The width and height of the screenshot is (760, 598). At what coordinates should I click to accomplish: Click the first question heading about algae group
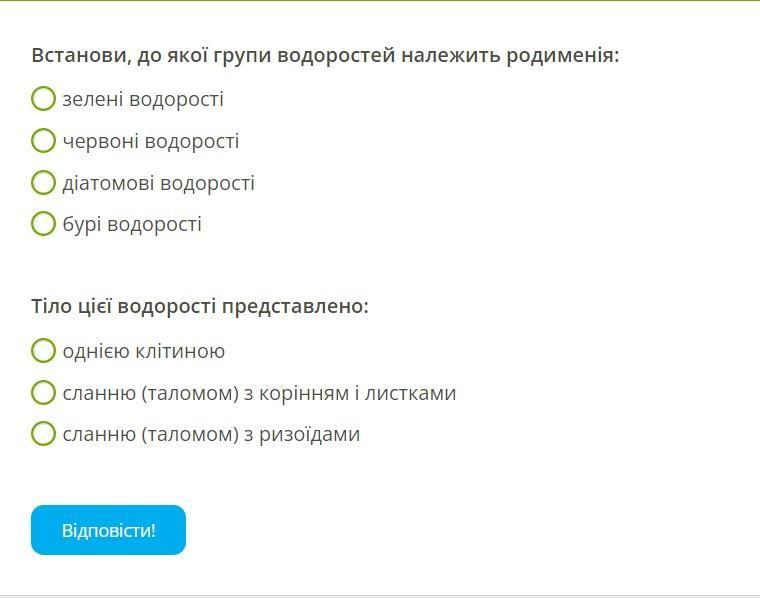325,55
